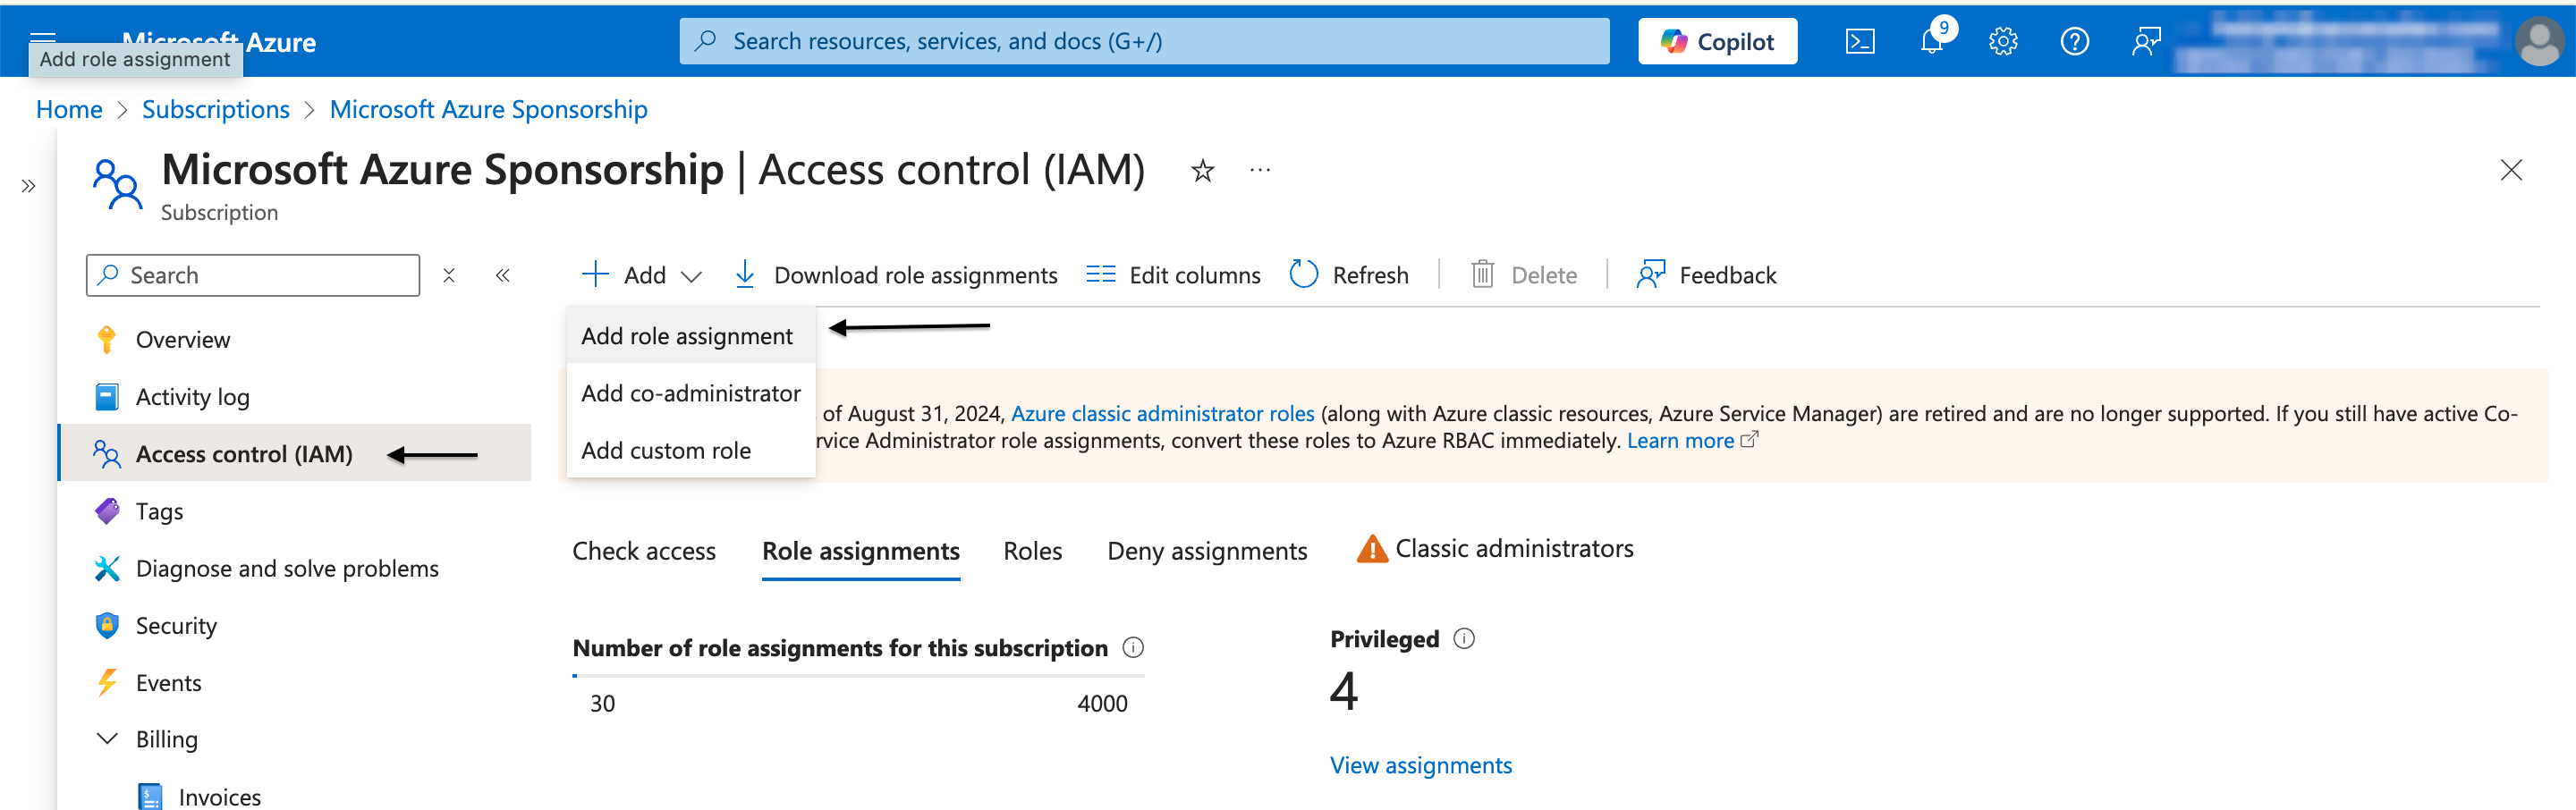Viewport: 2576px width, 810px height.
Task: Focus the global search resources box
Action: click(1144, 41)
